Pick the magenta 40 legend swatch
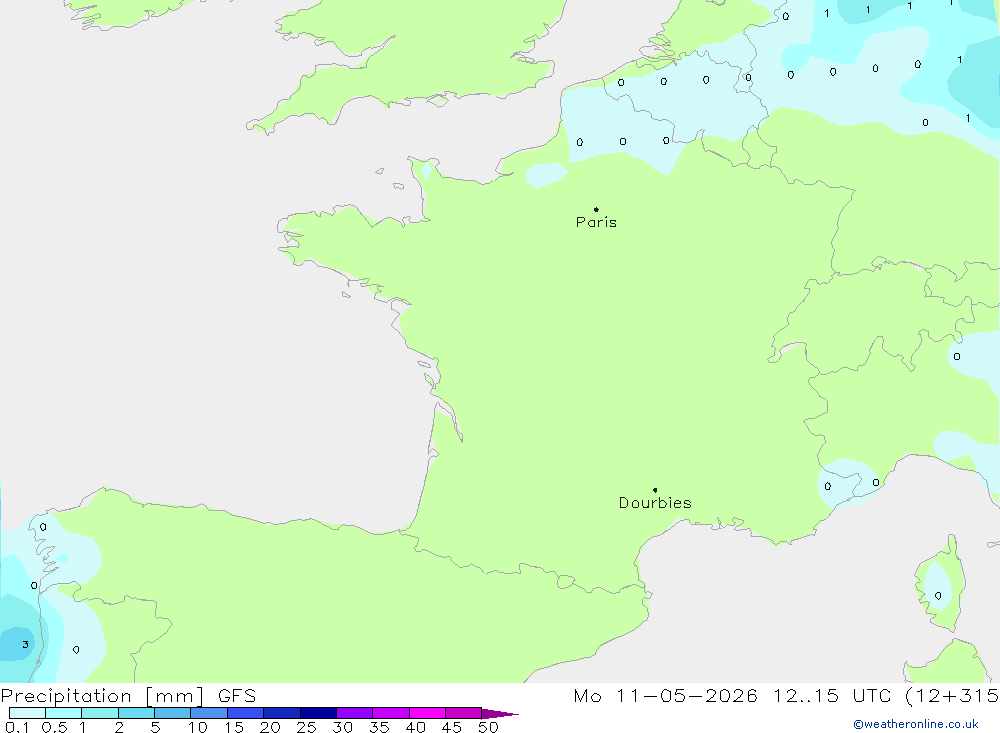This screenshot has height=733, width=1000. 427,713
